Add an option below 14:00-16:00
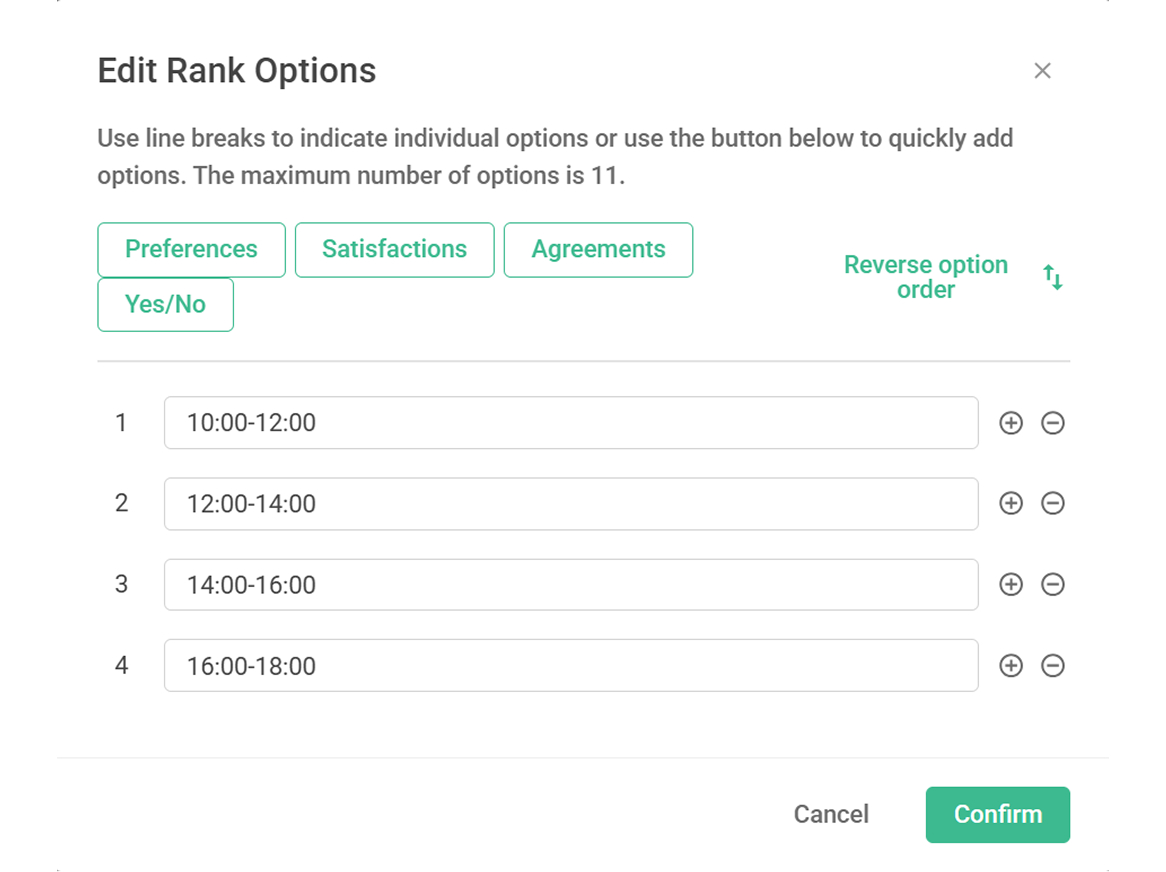The height and width of the screenshot is (872, 1166). [1011, 585]
